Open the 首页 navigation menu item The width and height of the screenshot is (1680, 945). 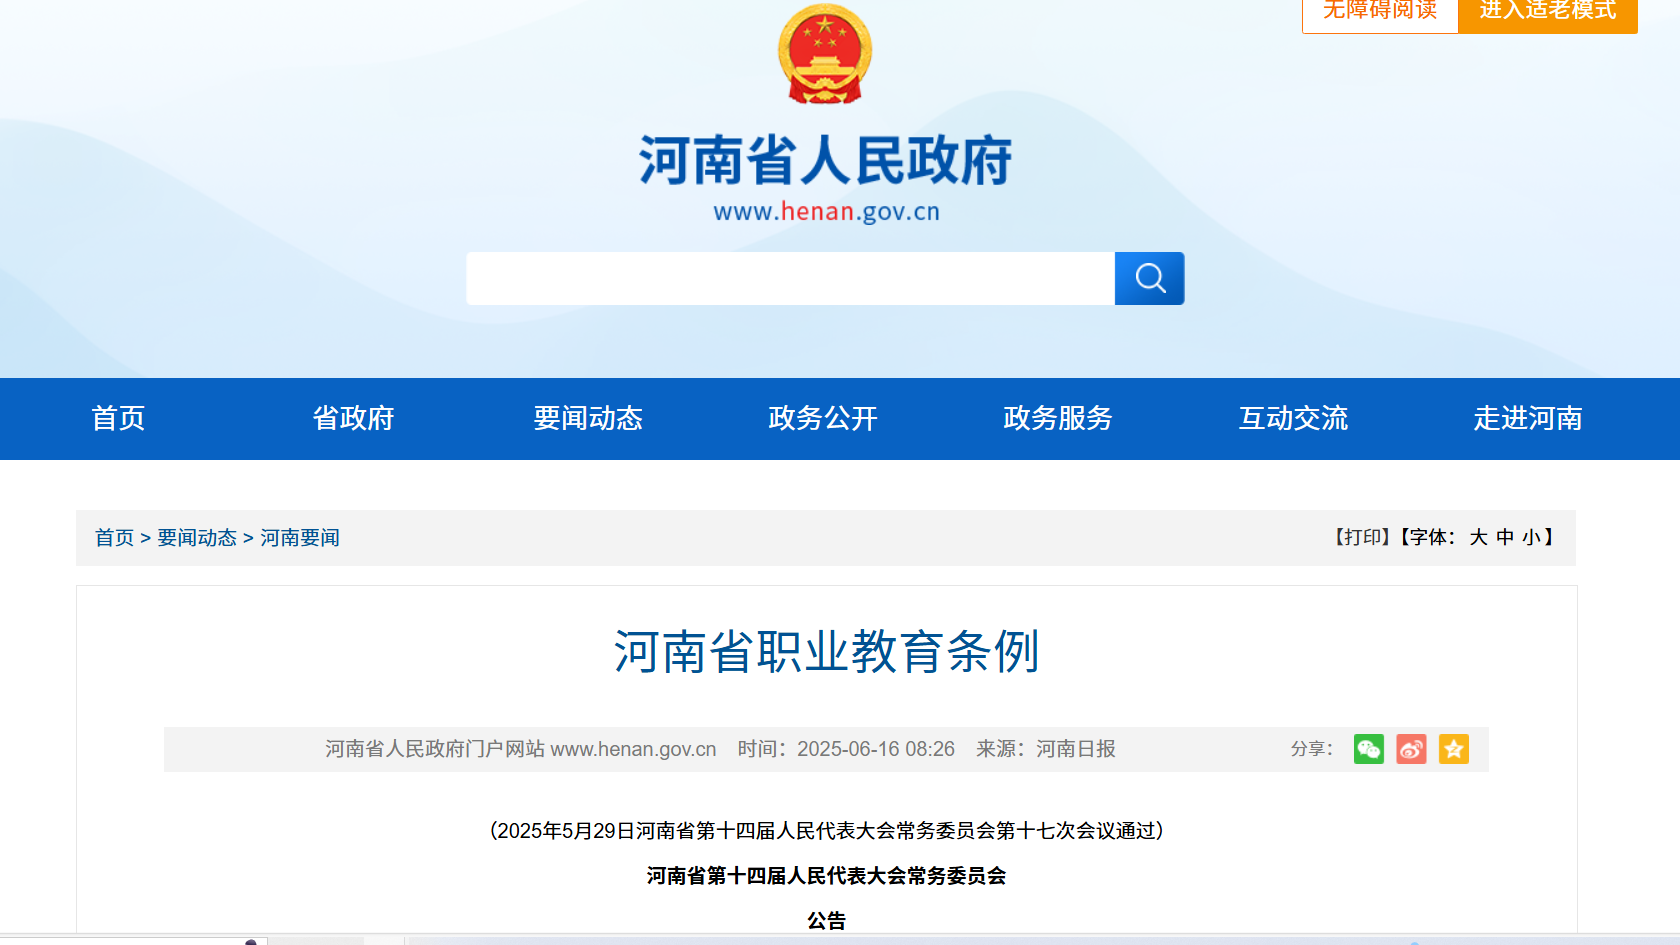tap(118, 418)
